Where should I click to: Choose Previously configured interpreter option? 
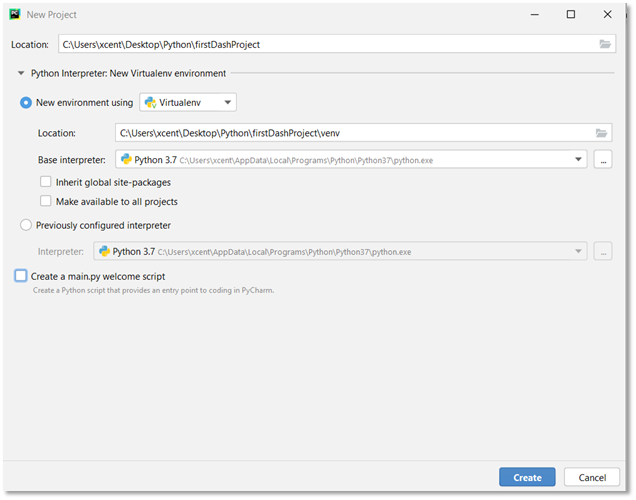[26, 226]
